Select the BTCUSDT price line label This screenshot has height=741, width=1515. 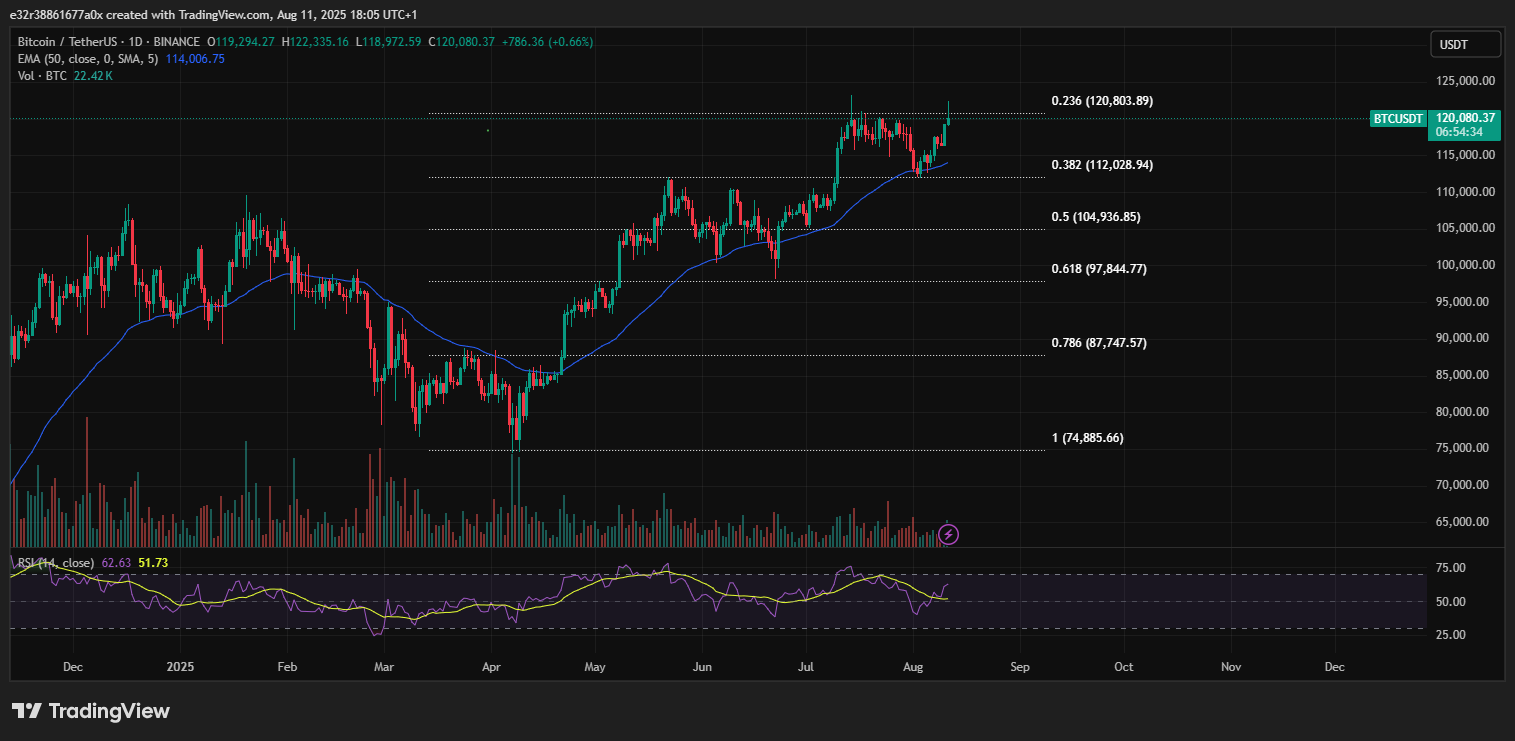(1398, 118)
